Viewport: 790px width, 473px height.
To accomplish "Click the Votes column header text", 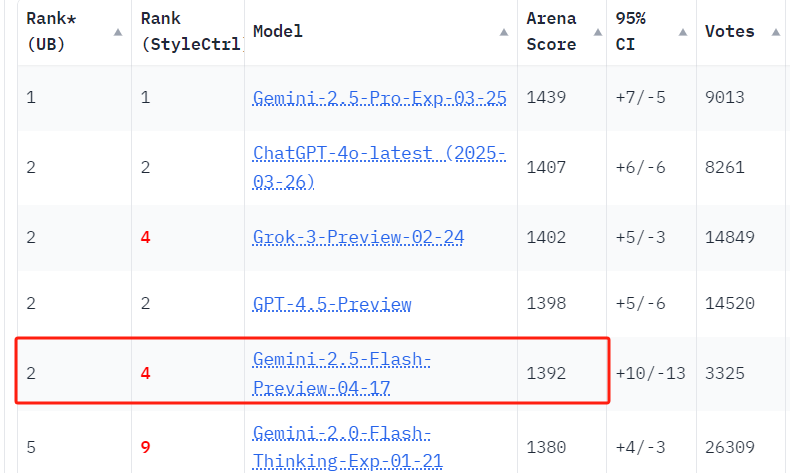I will (730, 31).
